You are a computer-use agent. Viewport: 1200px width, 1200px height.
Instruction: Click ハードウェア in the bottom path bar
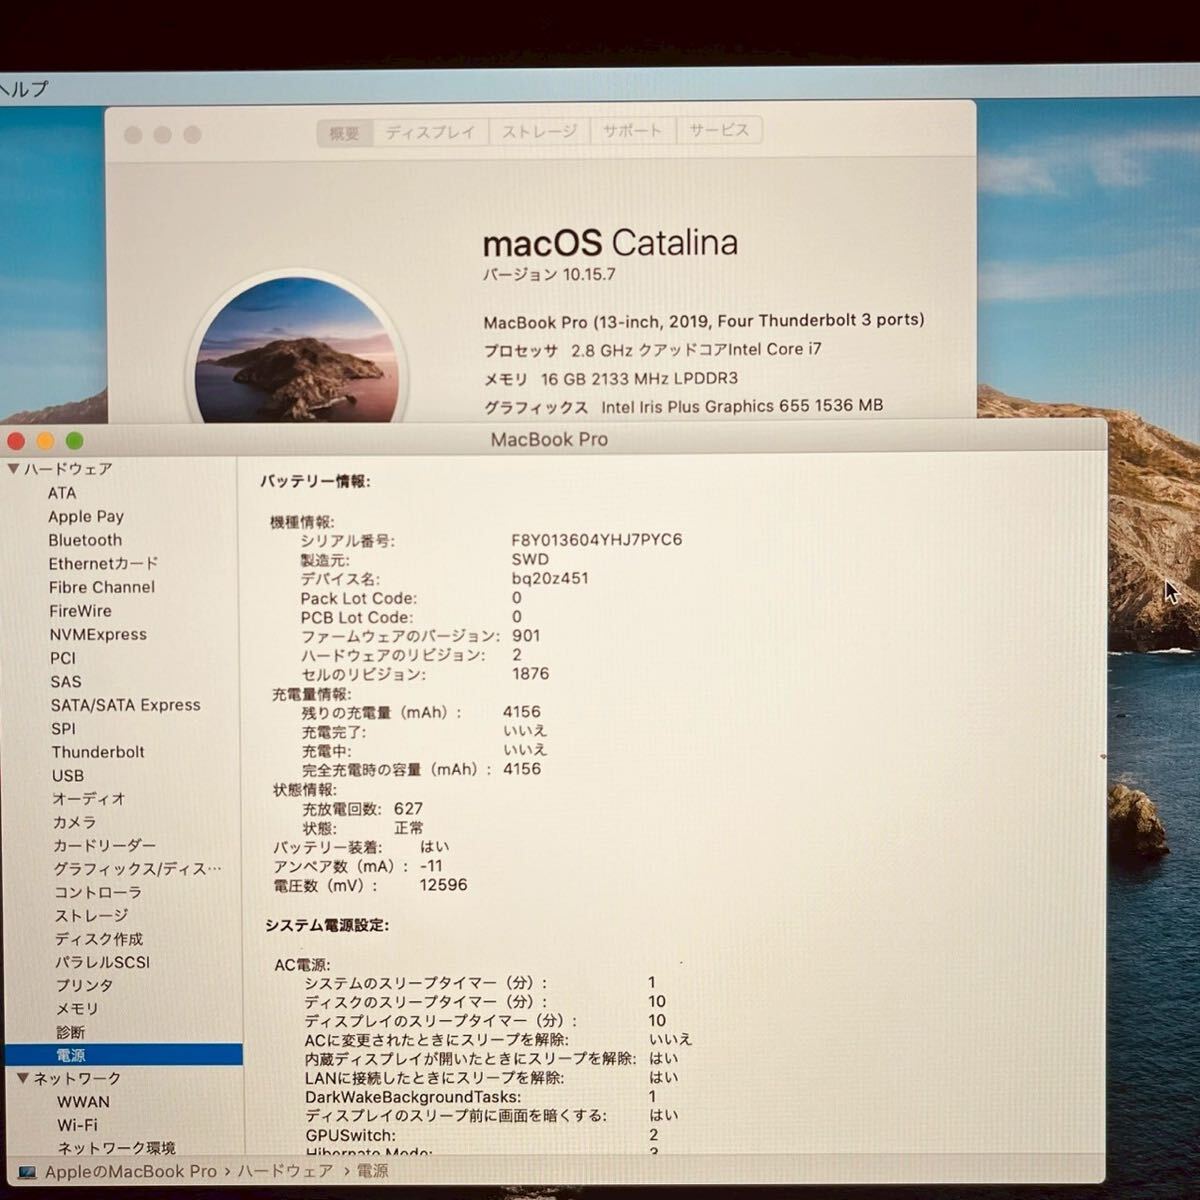(285, 1171)
